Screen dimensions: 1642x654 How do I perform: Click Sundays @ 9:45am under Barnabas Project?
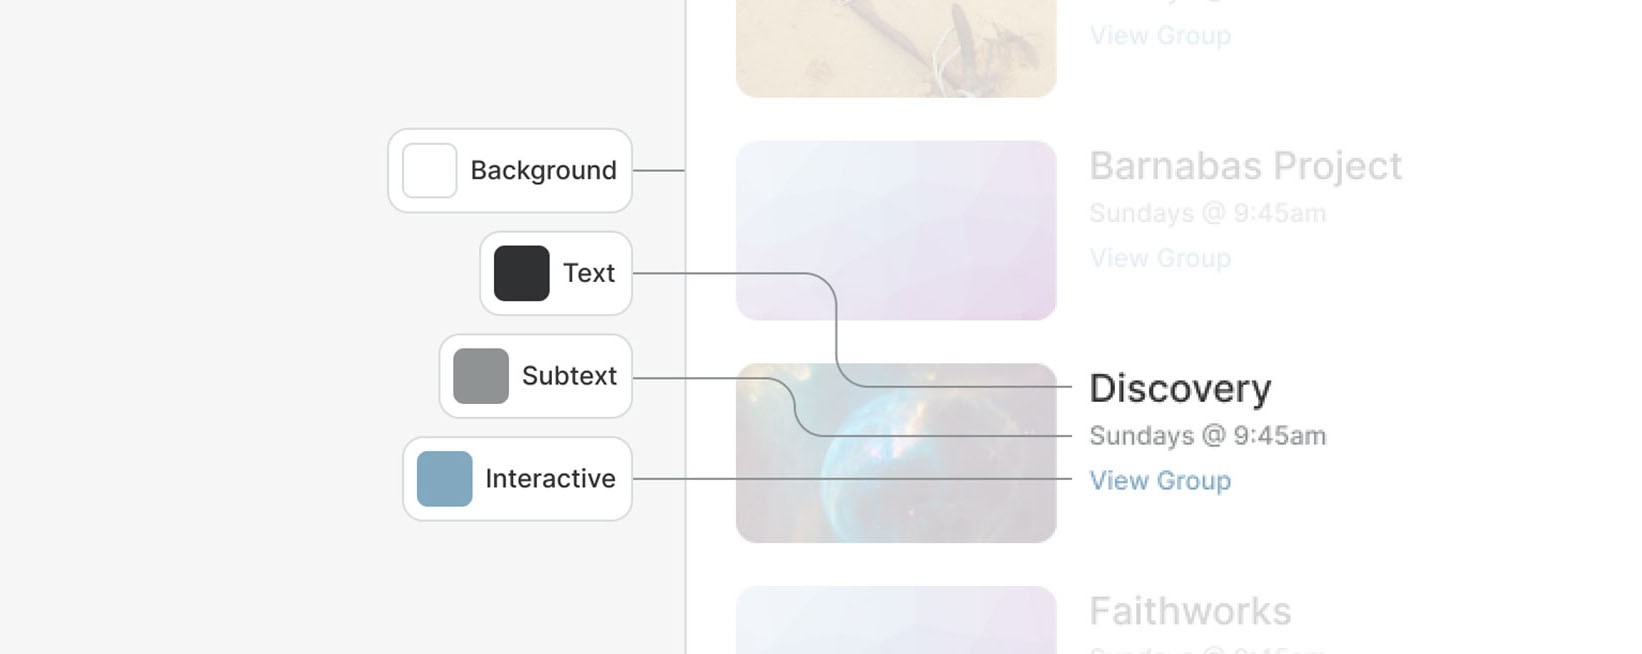coord(1207,213)
